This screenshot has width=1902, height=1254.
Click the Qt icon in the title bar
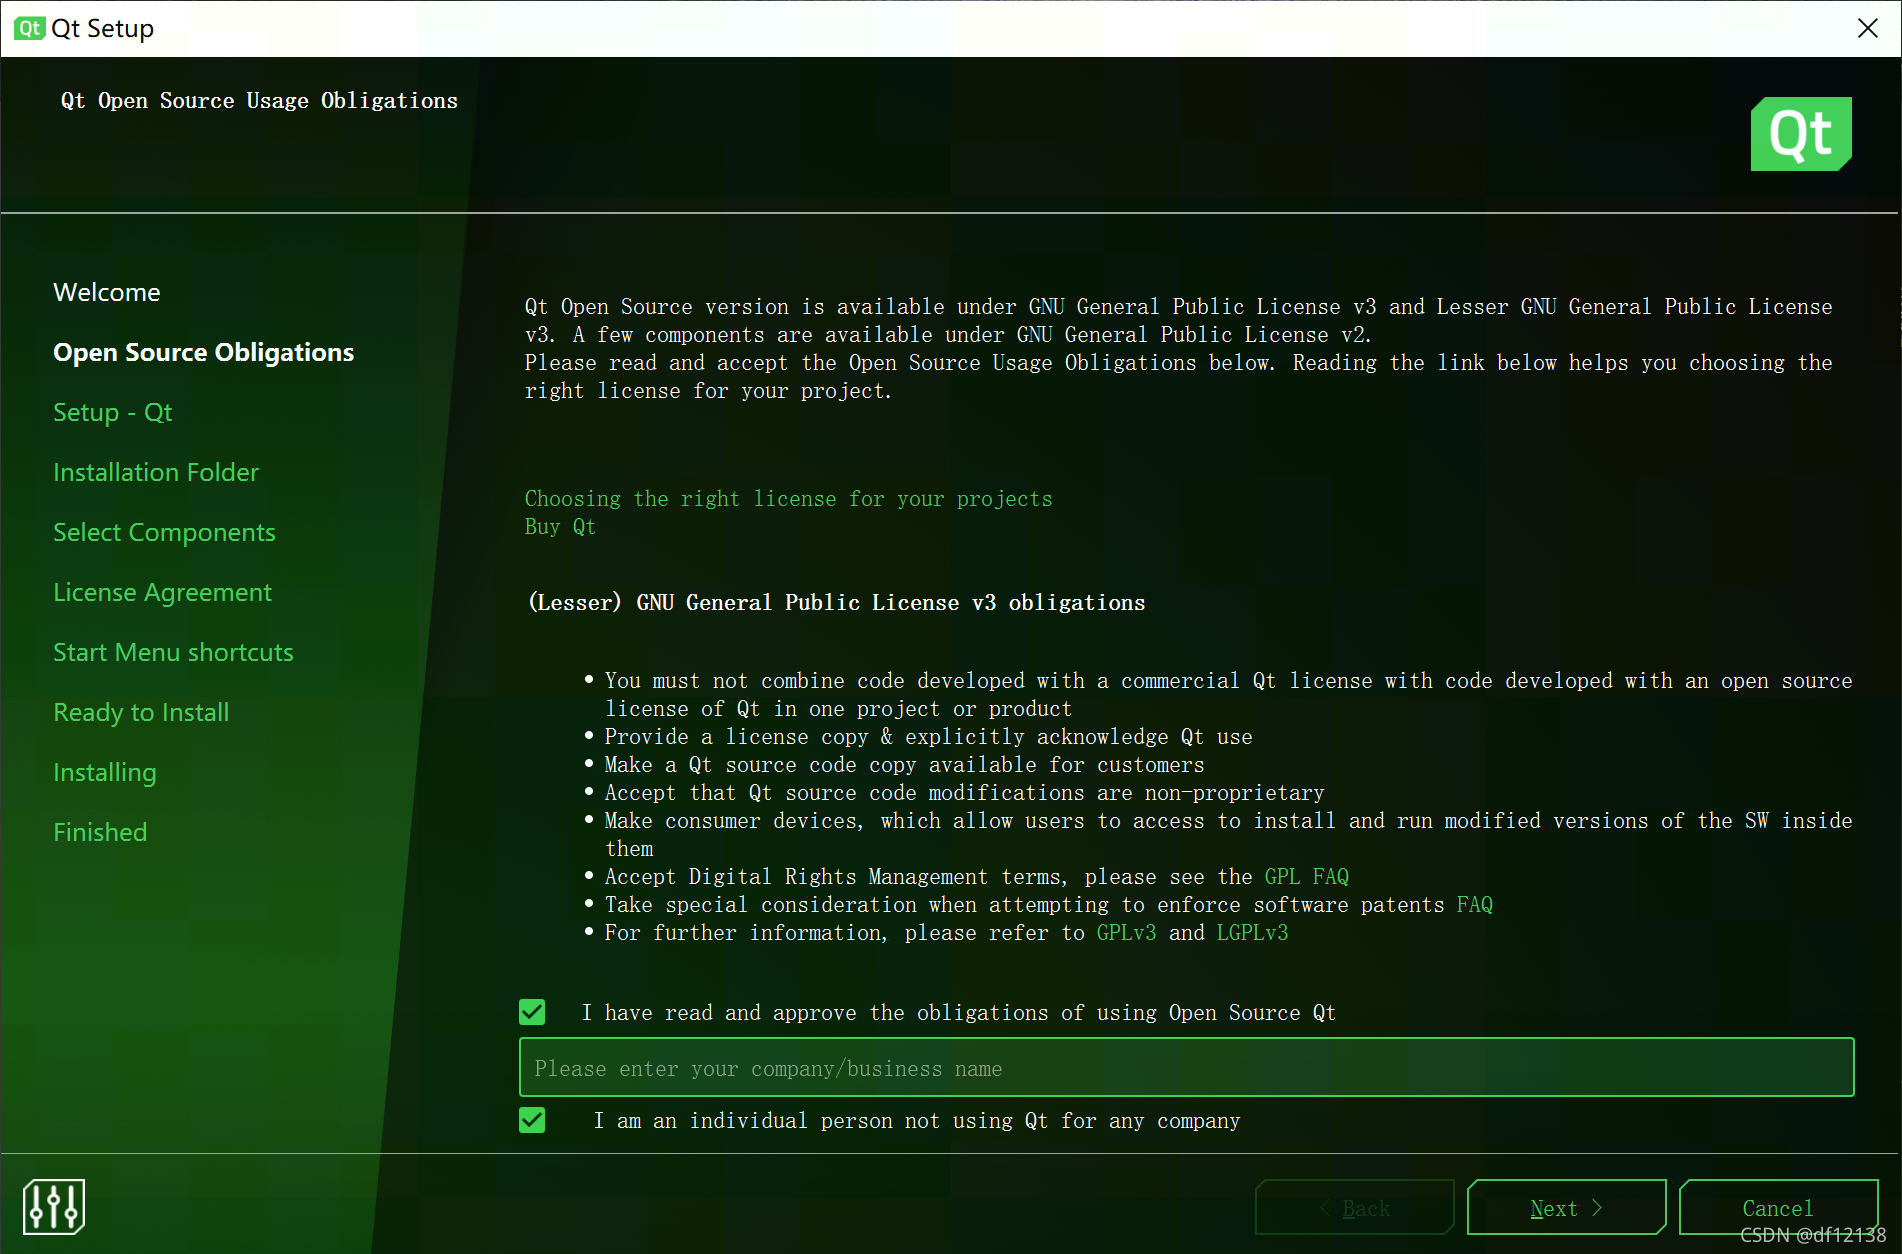[x=29, y=28]
